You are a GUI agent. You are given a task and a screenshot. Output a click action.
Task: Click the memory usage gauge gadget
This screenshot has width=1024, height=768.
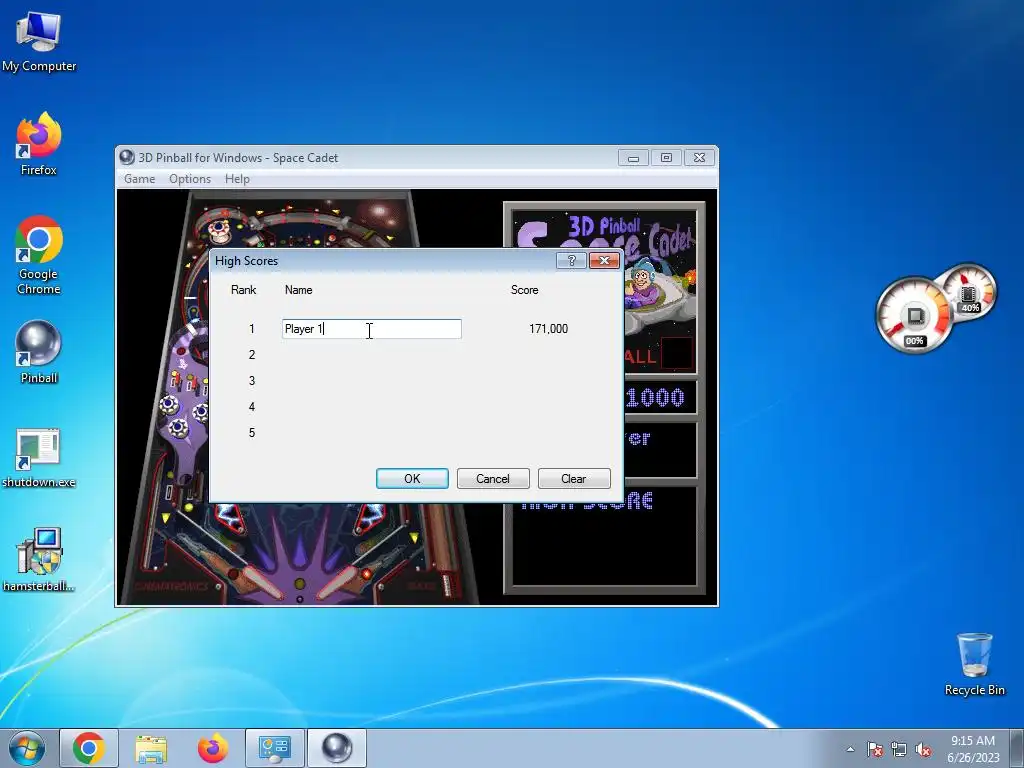pos(969,291)
